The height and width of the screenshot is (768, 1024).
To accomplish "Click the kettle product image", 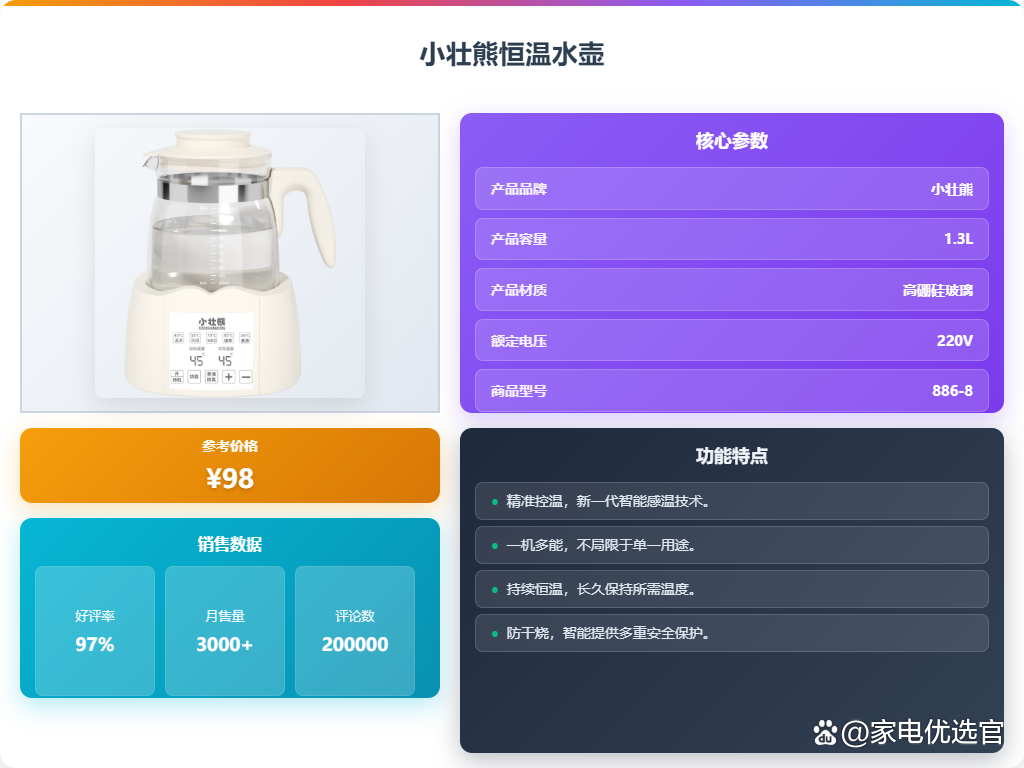I will tap(230, 263).
